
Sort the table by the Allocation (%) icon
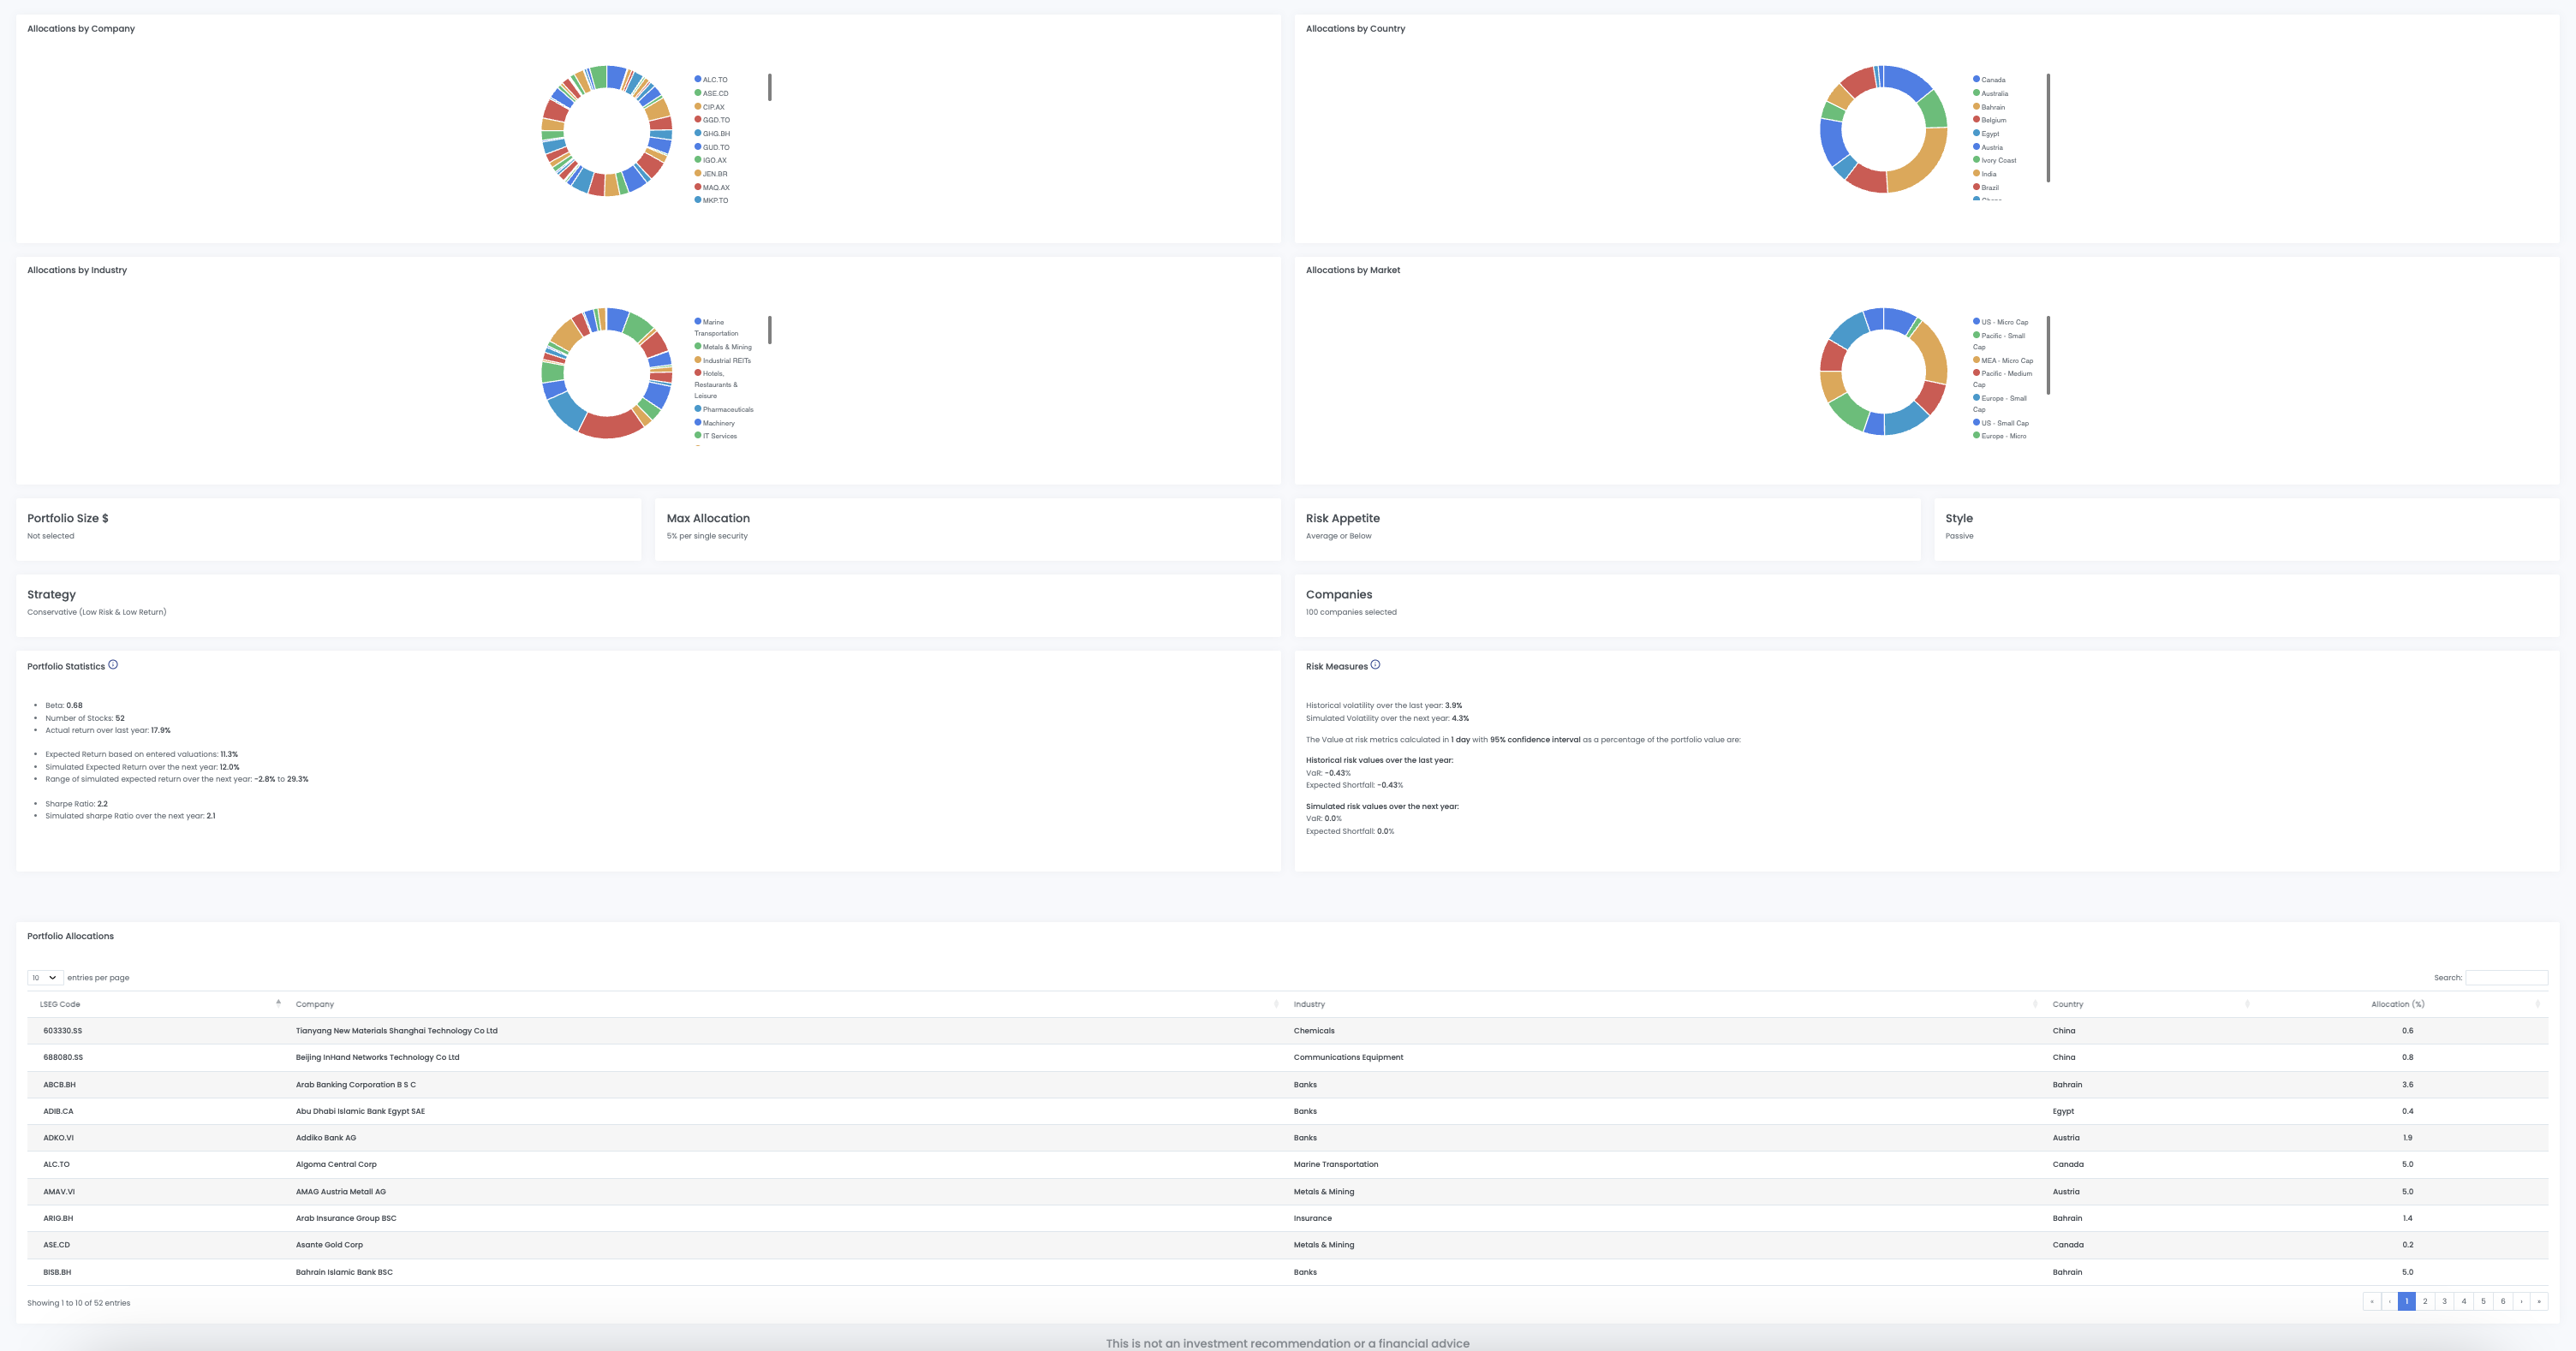coord(2538,1003)
